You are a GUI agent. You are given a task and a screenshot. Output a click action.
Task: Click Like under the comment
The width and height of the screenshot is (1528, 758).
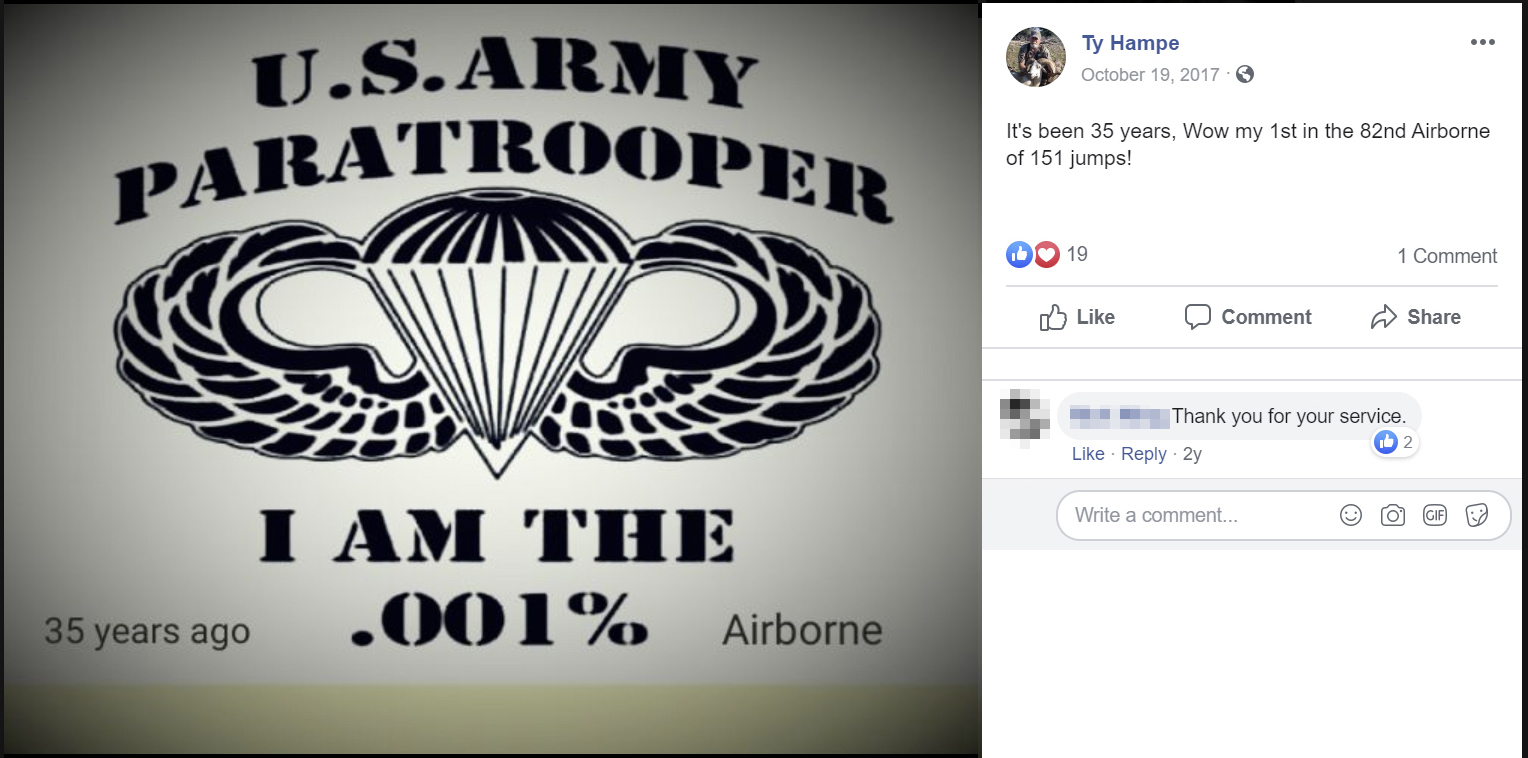pyautogui.click(x=1088, y=454)
